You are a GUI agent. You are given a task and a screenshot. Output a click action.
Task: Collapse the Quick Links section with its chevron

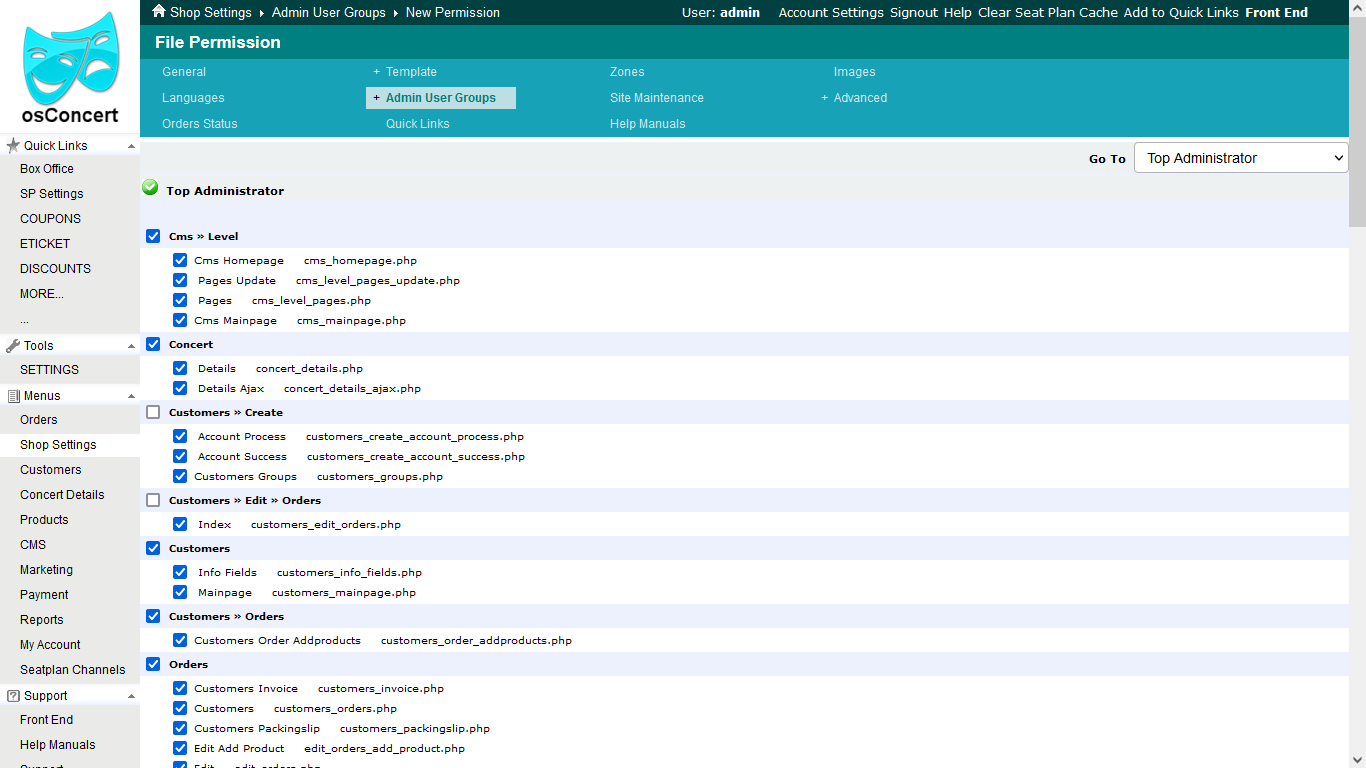(x=129, y=145)
